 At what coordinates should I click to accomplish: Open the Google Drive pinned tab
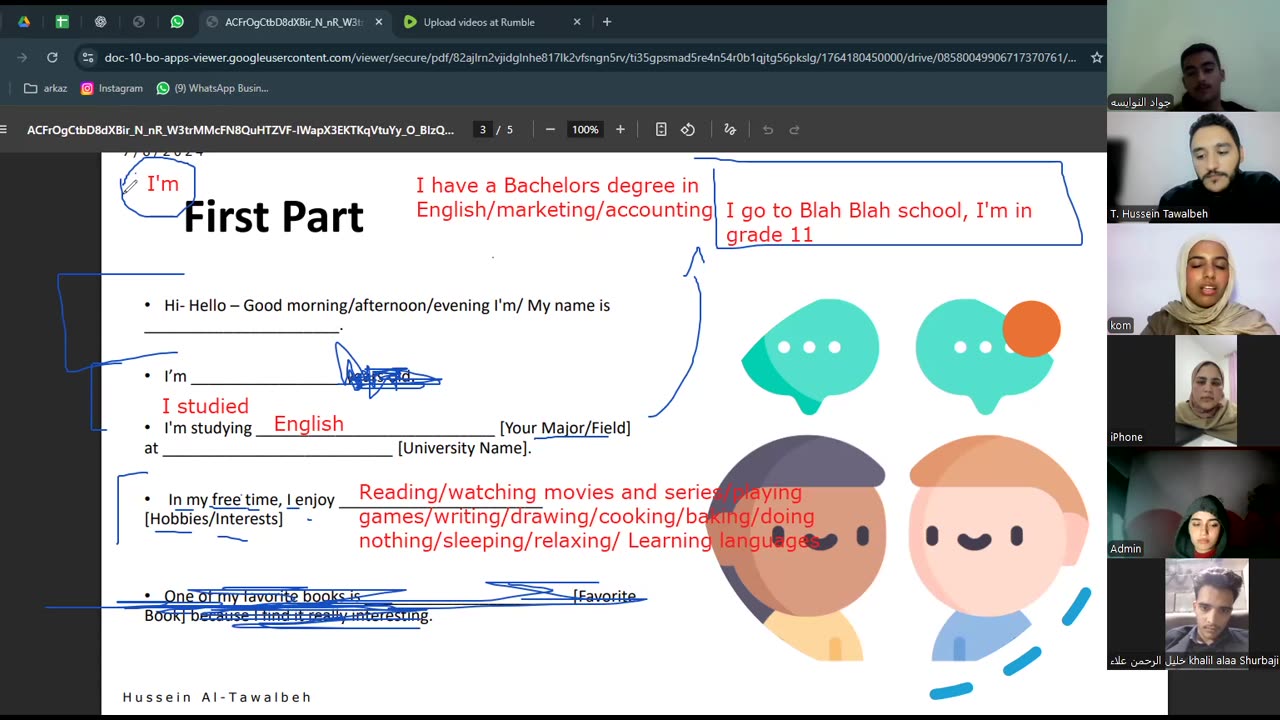(x=23, y=22)
